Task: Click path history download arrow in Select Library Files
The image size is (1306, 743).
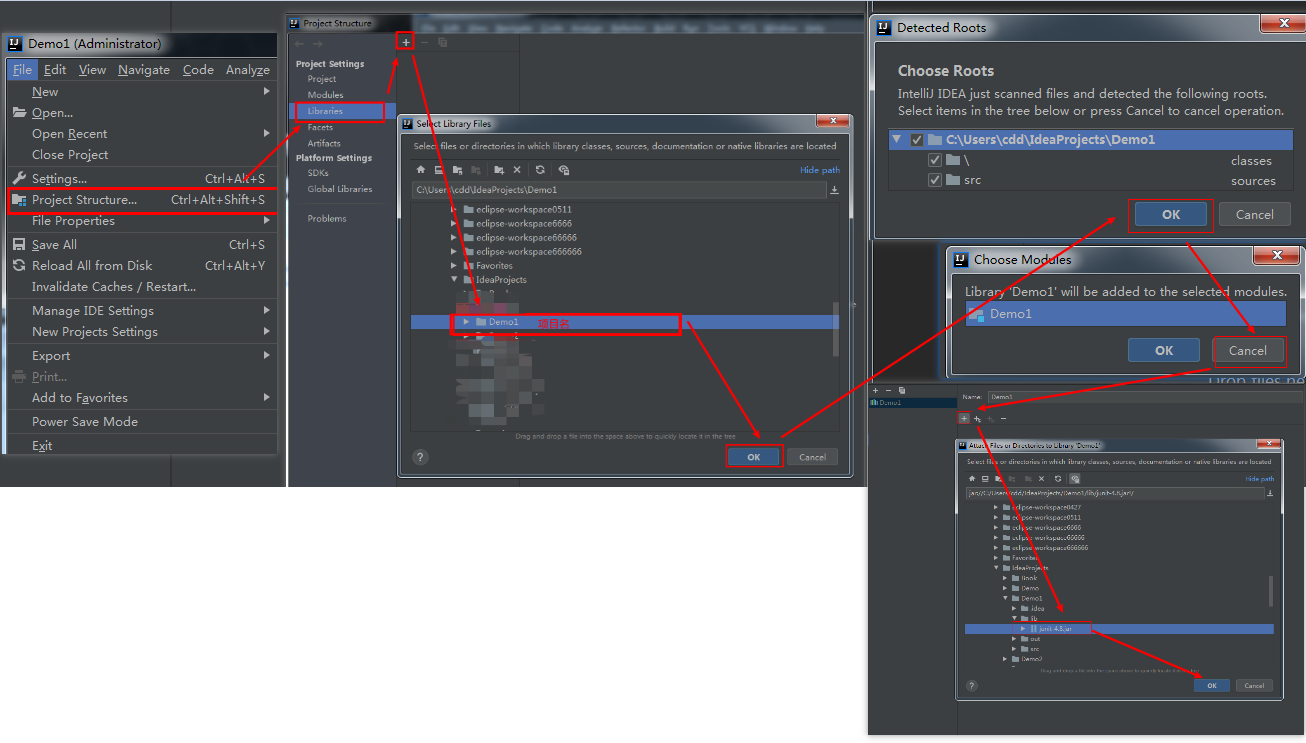Action: pos(834,190)
